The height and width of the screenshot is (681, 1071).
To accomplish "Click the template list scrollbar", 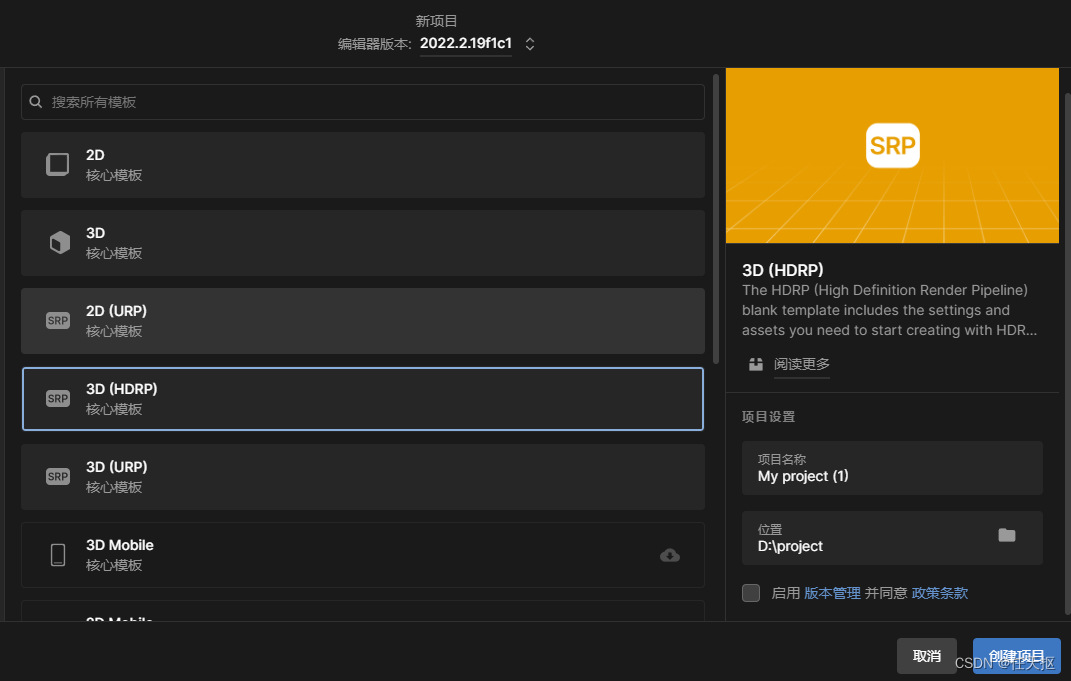I will click(716, 219).
